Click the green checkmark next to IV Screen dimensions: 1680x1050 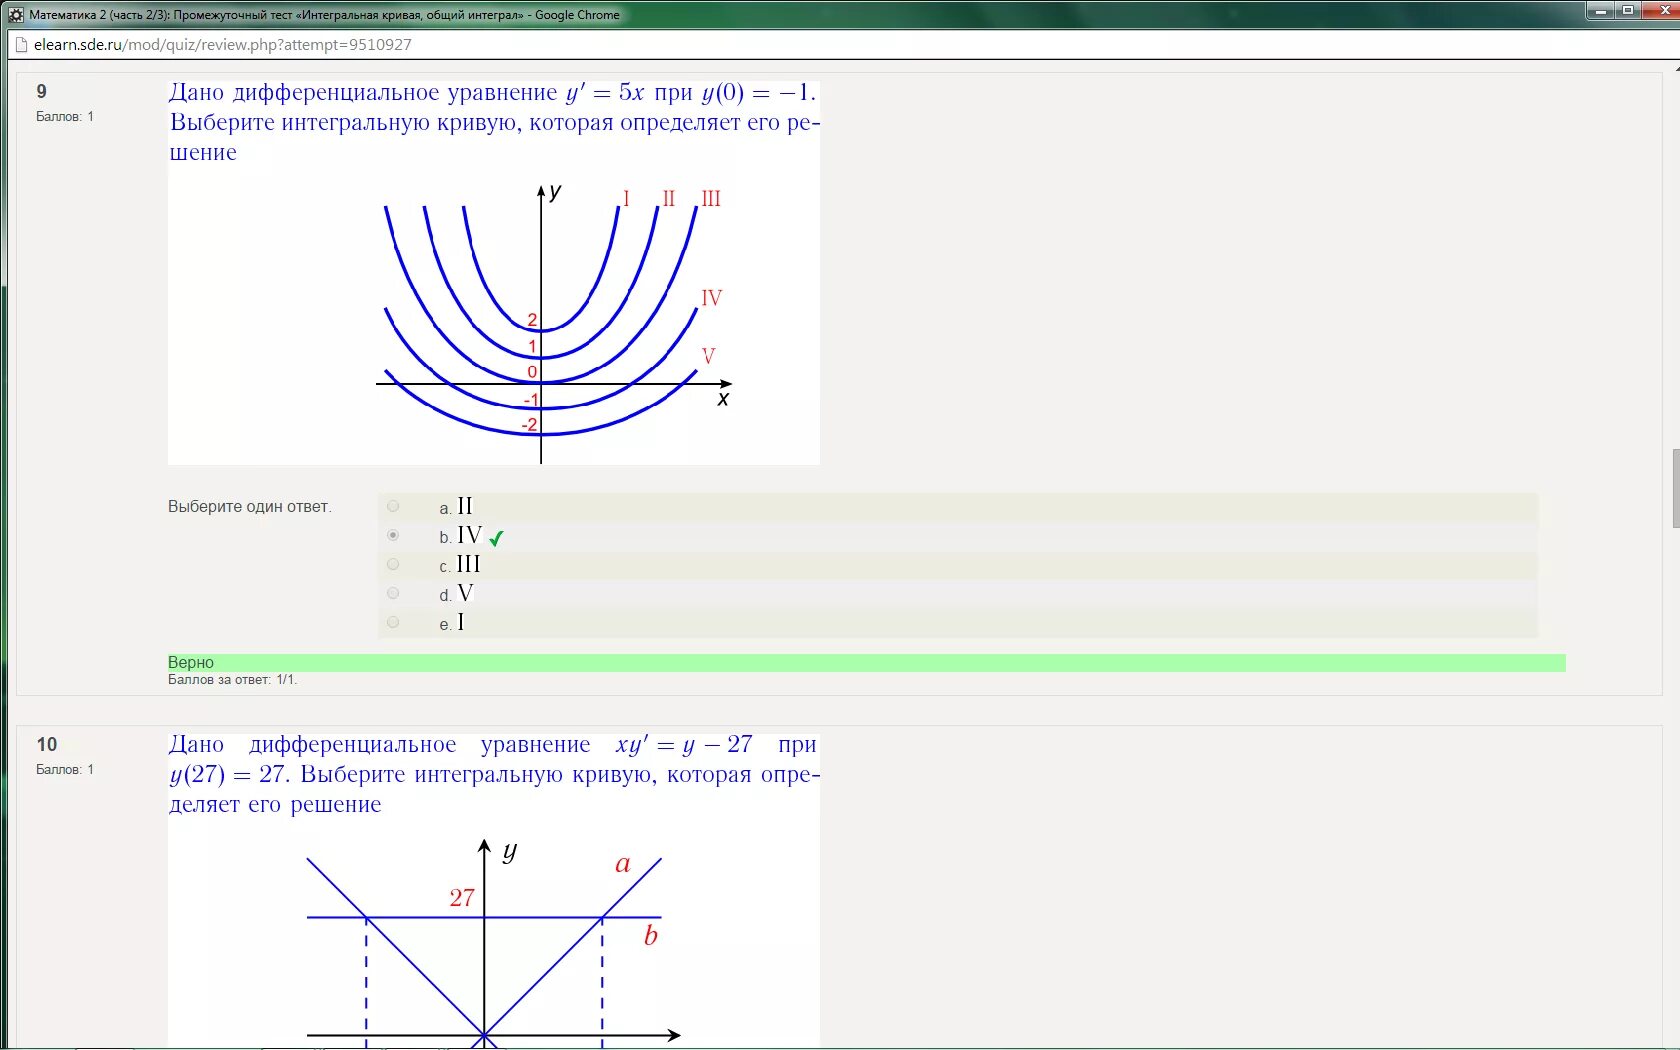(496, 538)
